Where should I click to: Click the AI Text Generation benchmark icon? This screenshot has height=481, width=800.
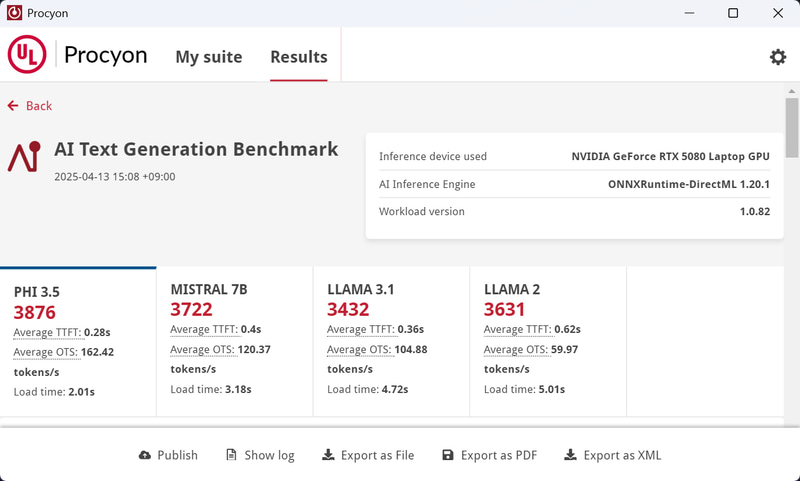(x=24, y=157)
